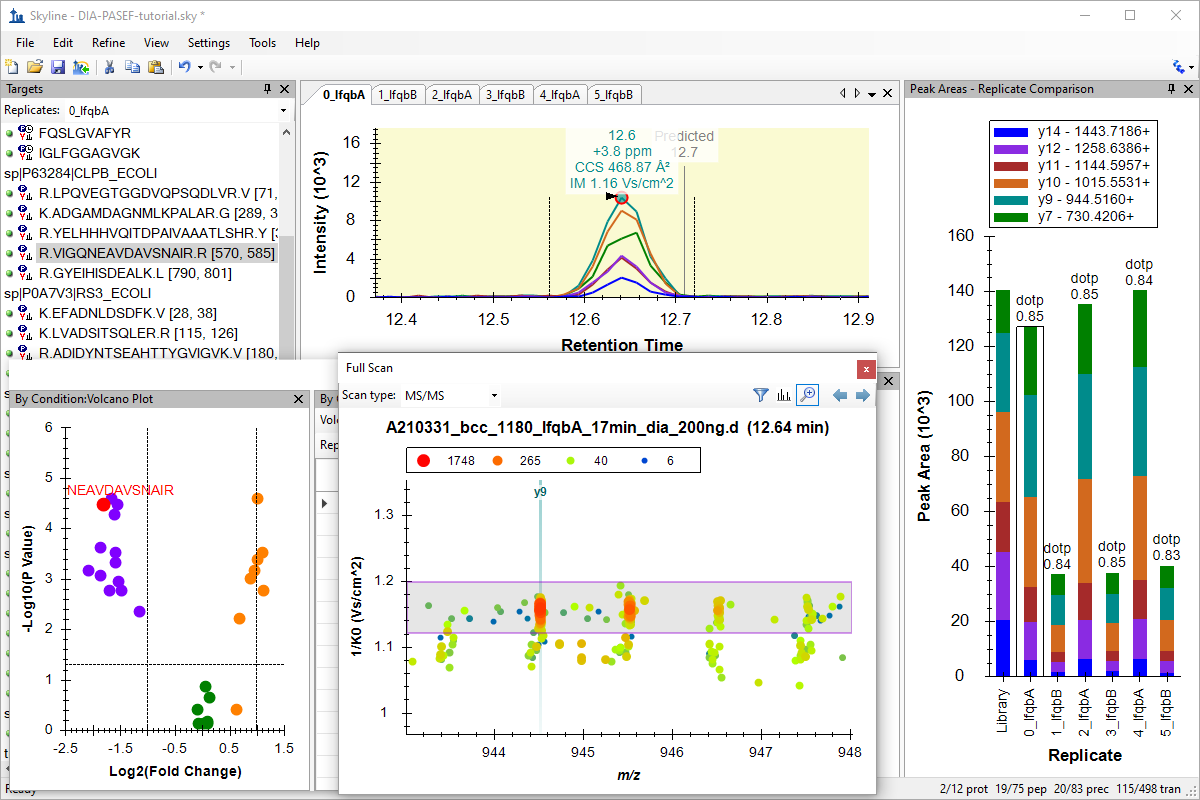The image size is (1200, 800).
Task: Click the filter funnel icon in Full Scan
Action: coord(760,395)
